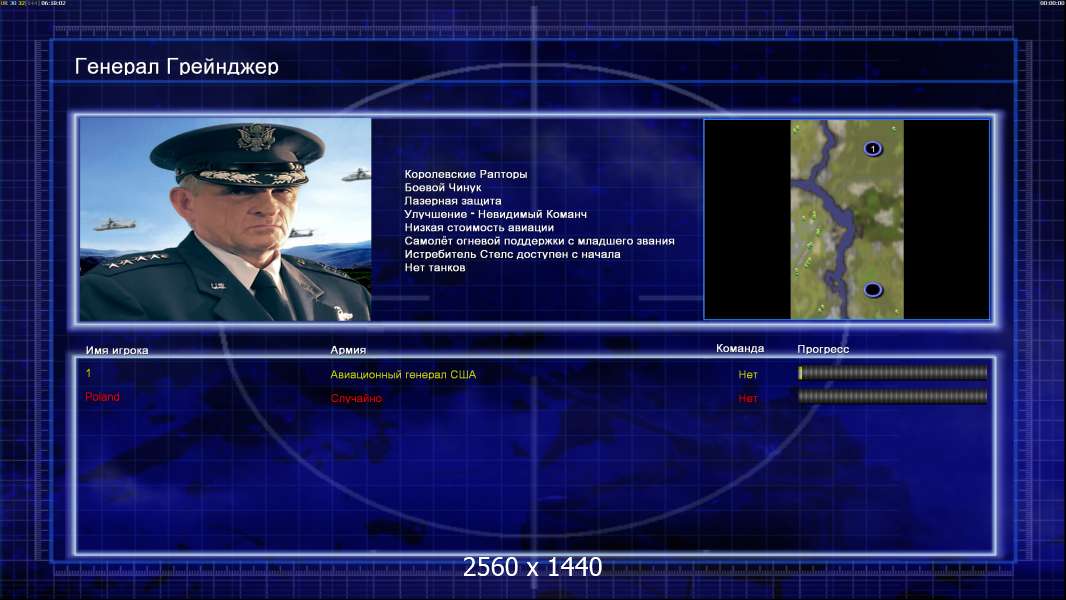Viewport: 1066px width, 600px height.
Task: Click the text 'Королевские Рапторы'
Action: click(466, 174)
